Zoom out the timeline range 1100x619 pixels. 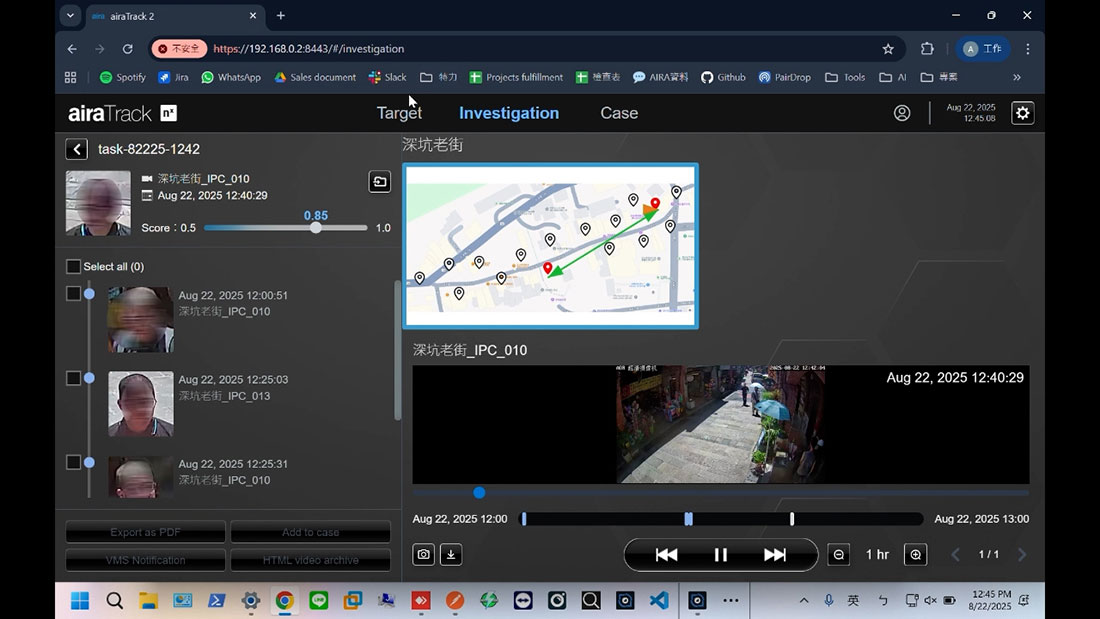pos(839,554)
